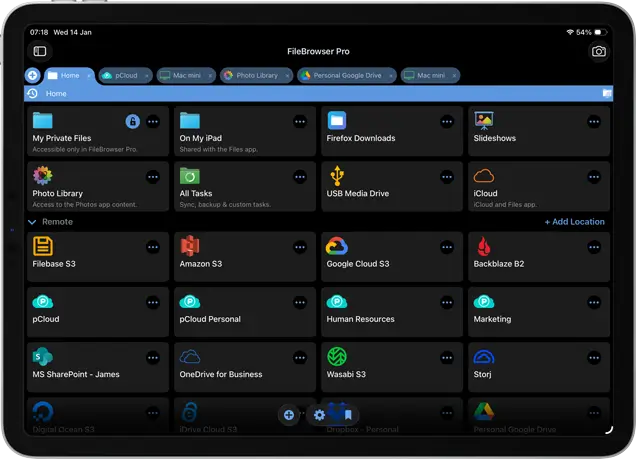Open more options for My Private Files
Image resolution: width=636 pixels, height=459 pixels.
(153, 122)
